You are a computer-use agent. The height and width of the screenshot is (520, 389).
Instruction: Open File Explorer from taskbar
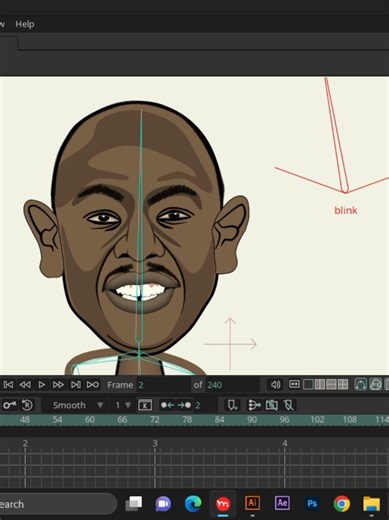coord(371,504)
